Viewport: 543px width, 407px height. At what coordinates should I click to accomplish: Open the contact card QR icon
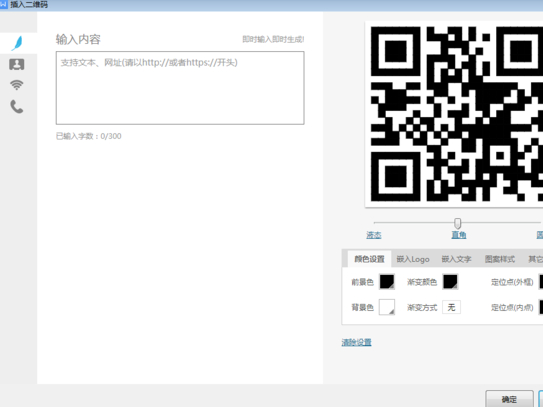(17, 64)
